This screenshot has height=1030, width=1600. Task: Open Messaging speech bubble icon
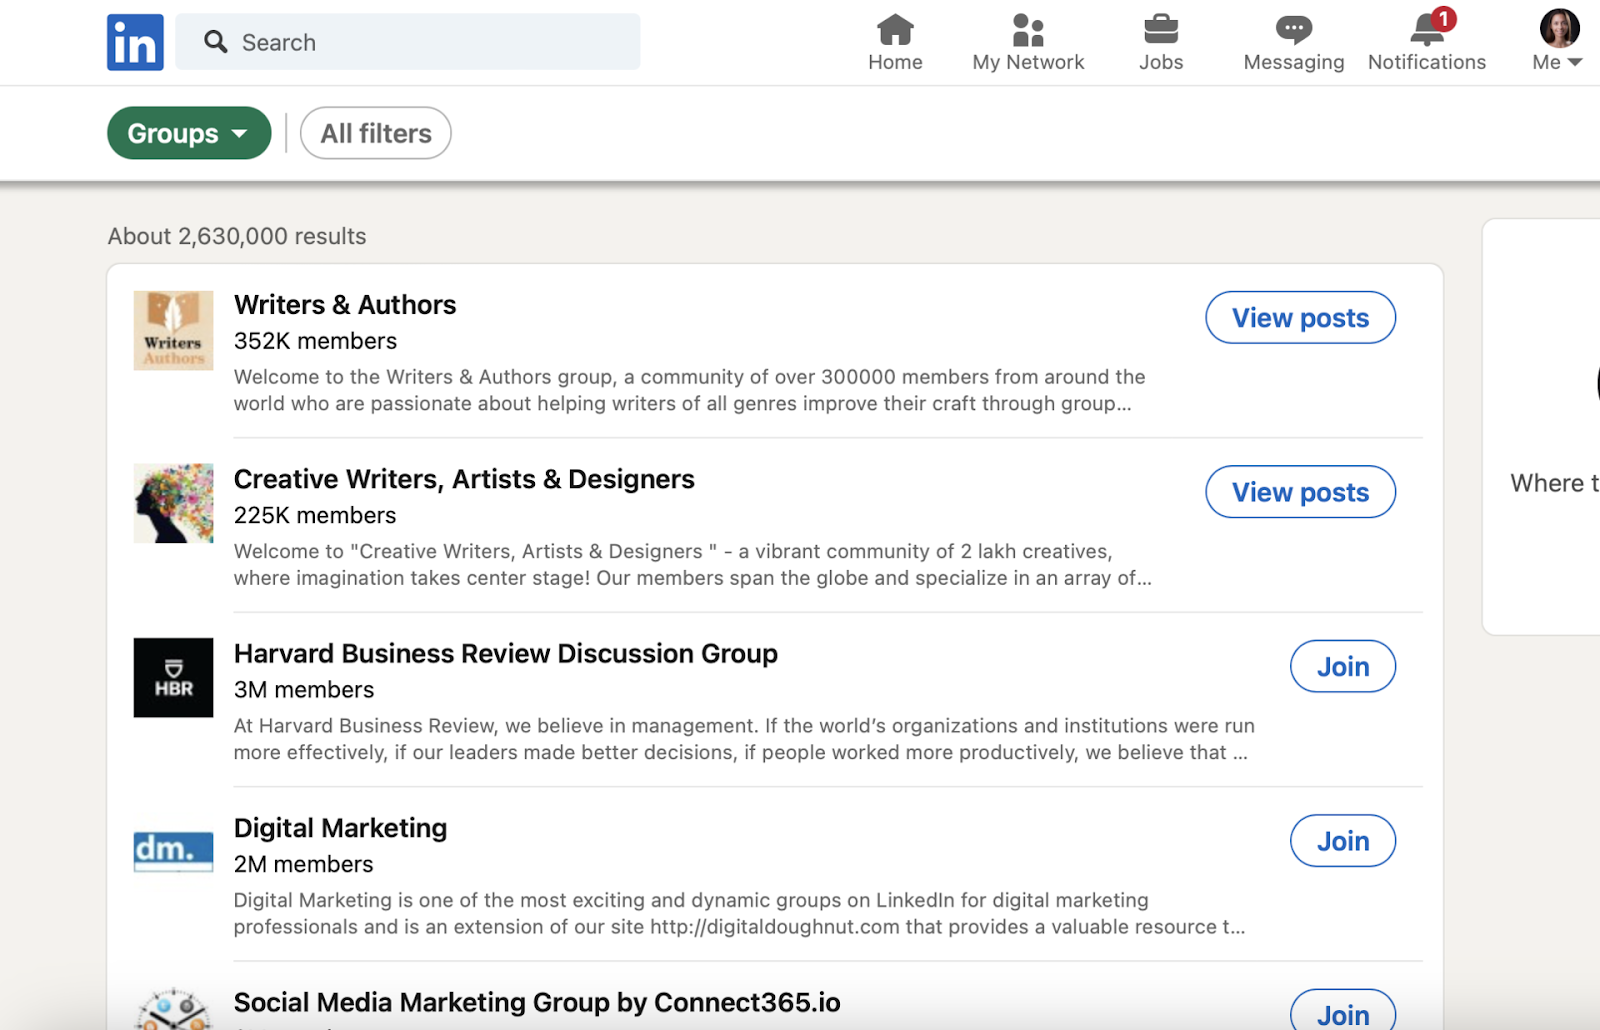(1294, 30)
